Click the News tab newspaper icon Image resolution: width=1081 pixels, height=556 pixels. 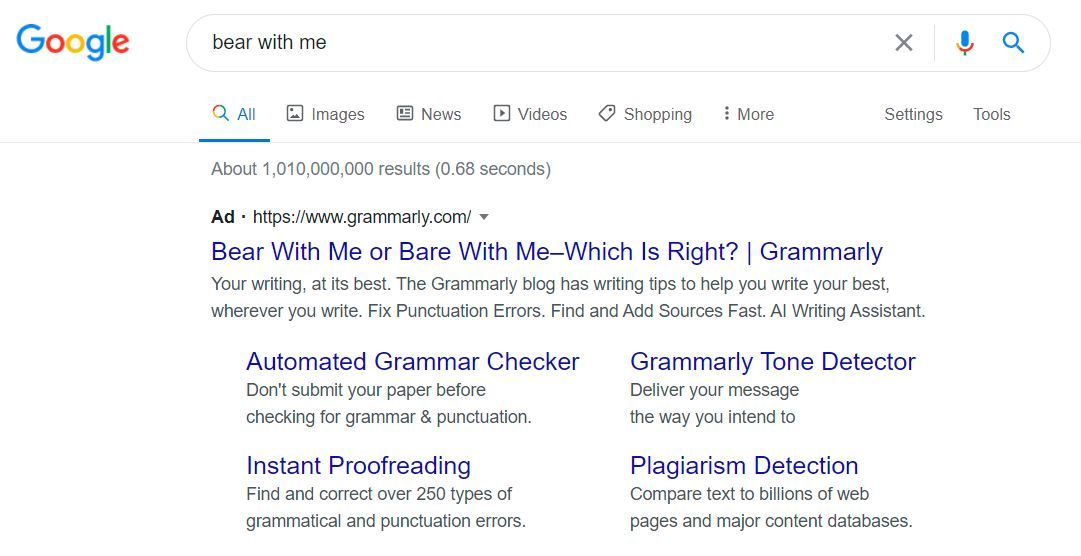pos(405,113)
